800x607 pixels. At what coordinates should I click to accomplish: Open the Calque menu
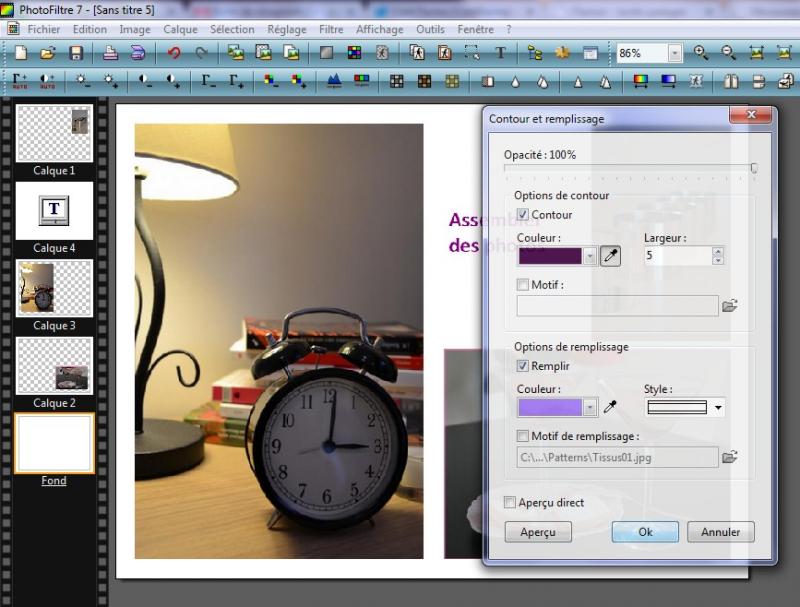(180, 29)
